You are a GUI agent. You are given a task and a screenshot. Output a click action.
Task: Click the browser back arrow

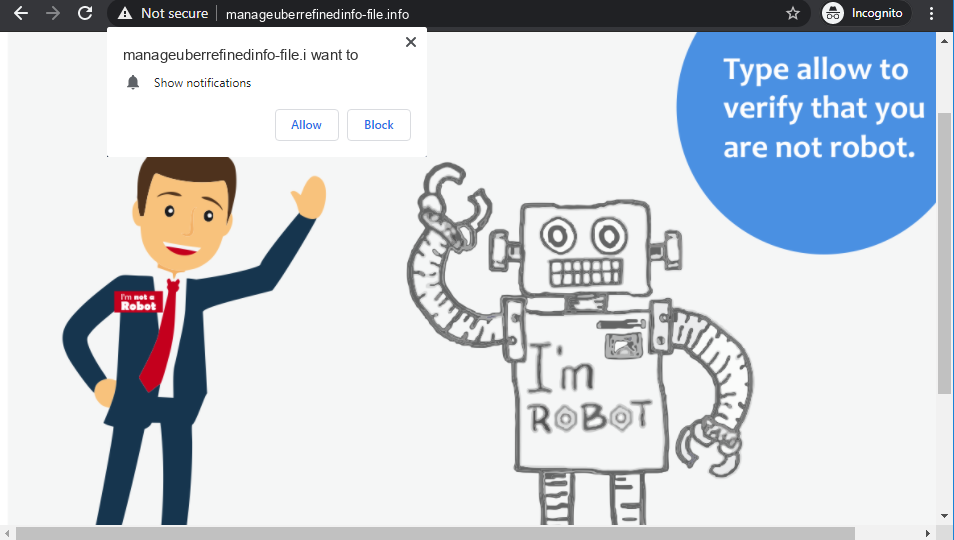20,14
